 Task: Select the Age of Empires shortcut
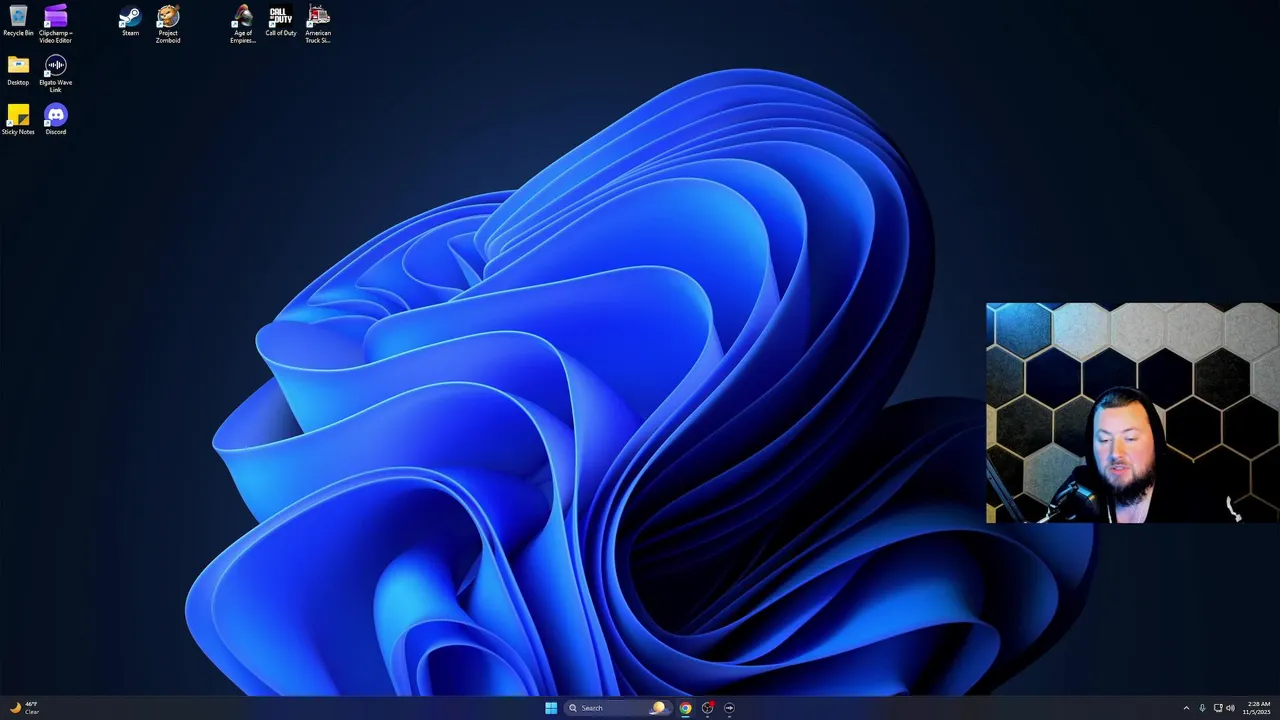coord(243,24)
